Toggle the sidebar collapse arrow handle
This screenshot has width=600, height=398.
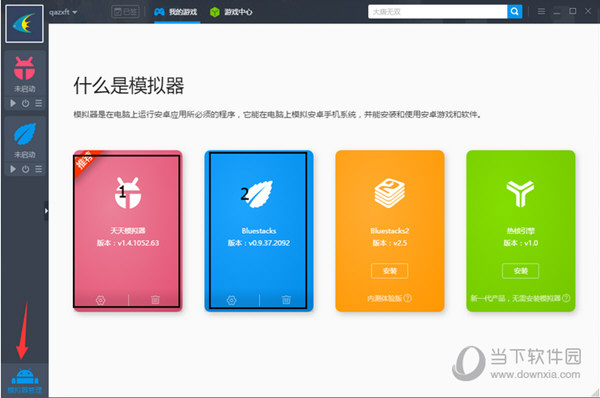click(x=46, y=211)
